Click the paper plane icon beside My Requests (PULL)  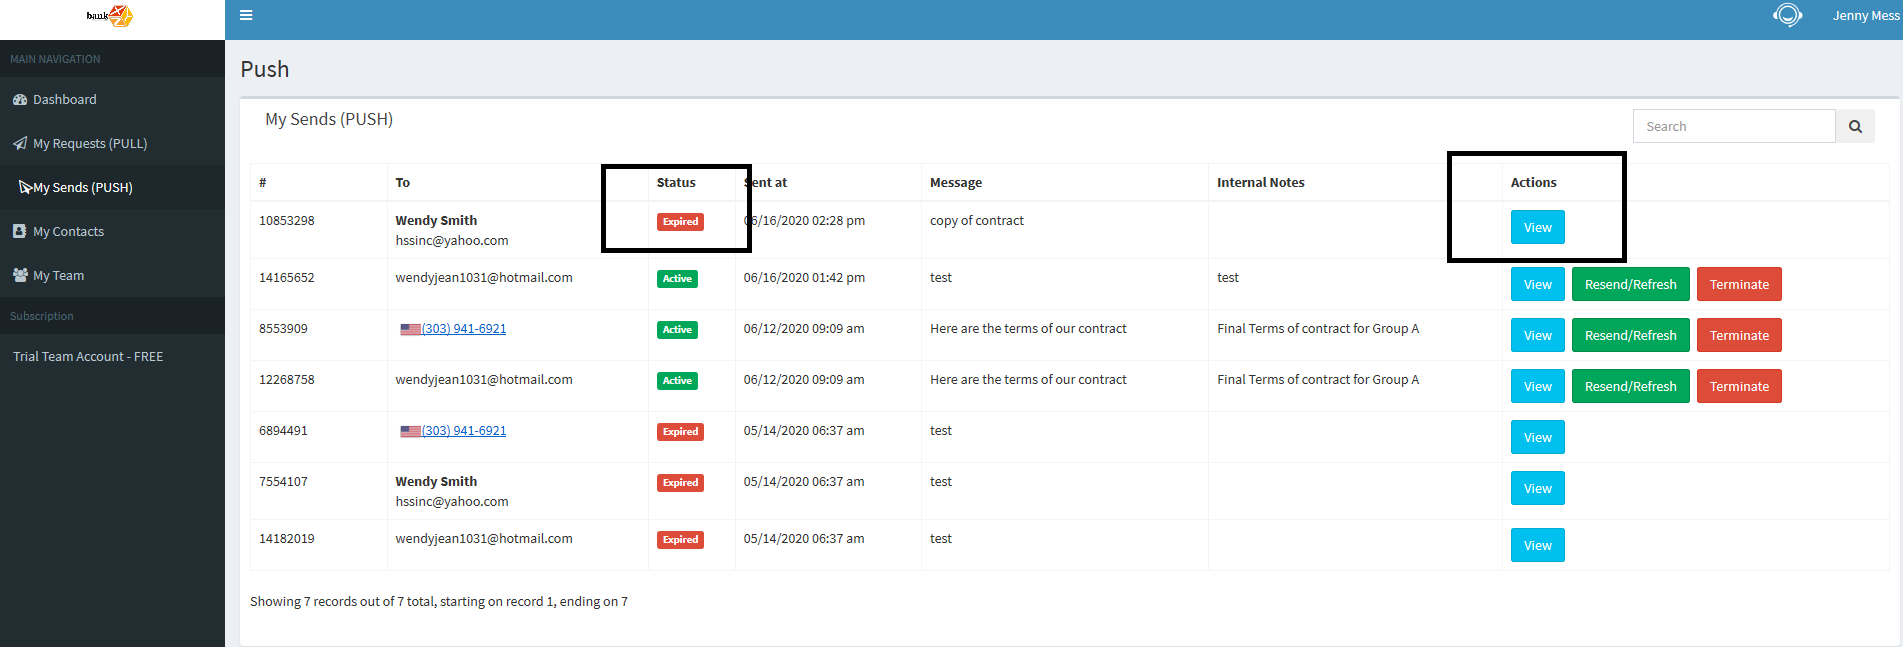[20, 143]
